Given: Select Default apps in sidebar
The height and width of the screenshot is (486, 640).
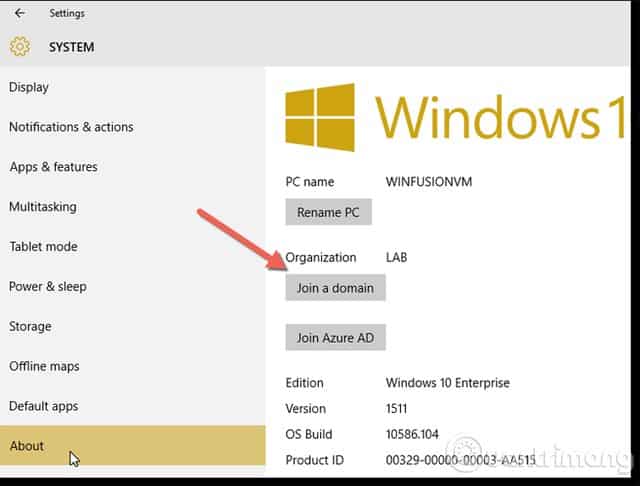Looking at the screenshot, I should 133,406.
